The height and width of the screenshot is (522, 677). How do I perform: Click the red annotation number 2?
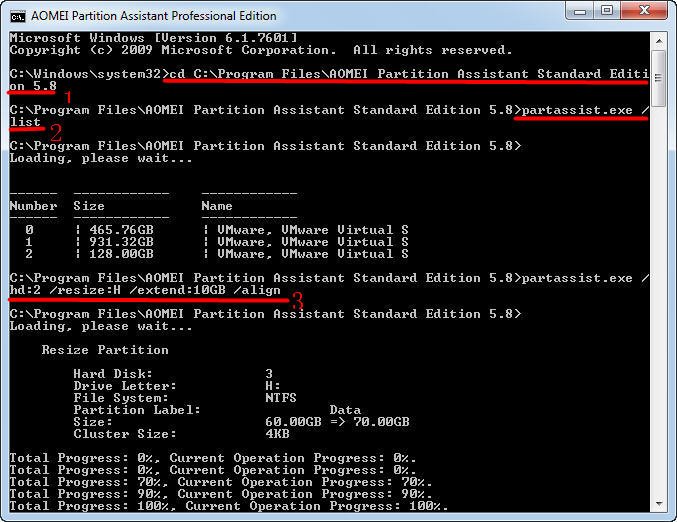(x=55, y=131)
